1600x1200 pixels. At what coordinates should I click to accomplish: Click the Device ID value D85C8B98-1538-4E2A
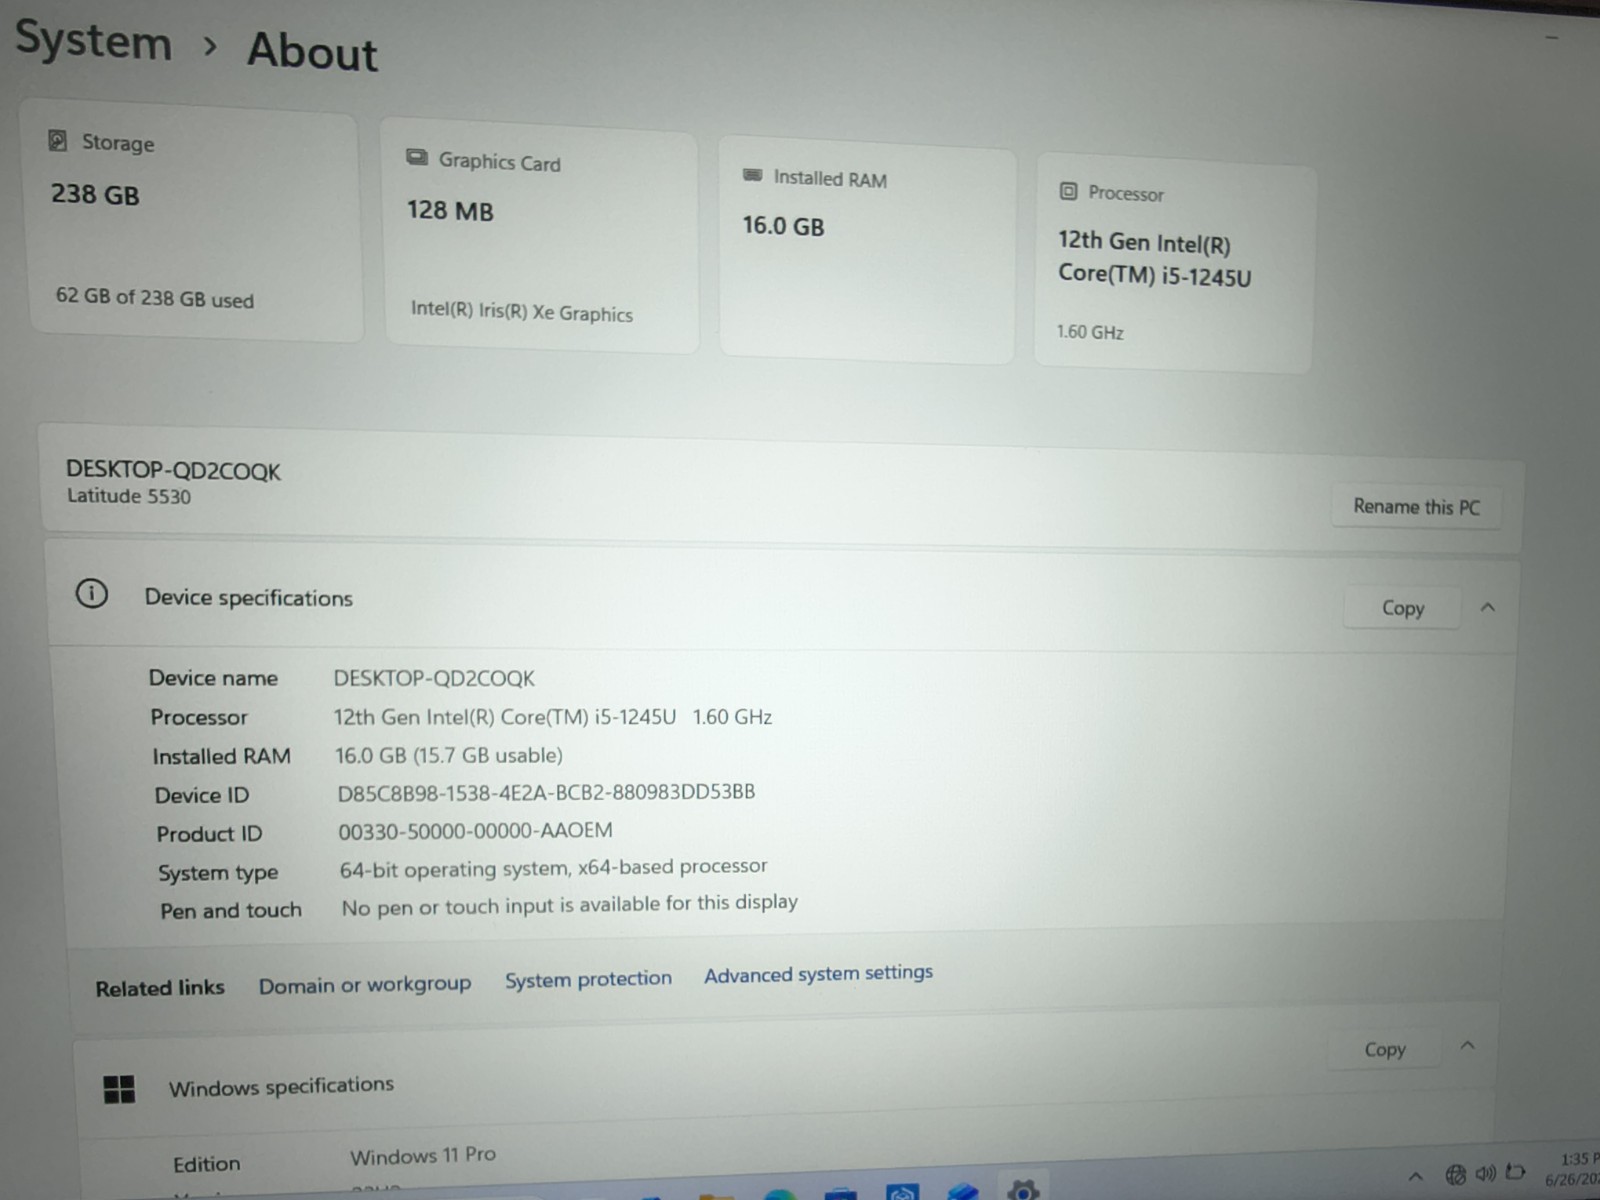(x=546, y=793)
